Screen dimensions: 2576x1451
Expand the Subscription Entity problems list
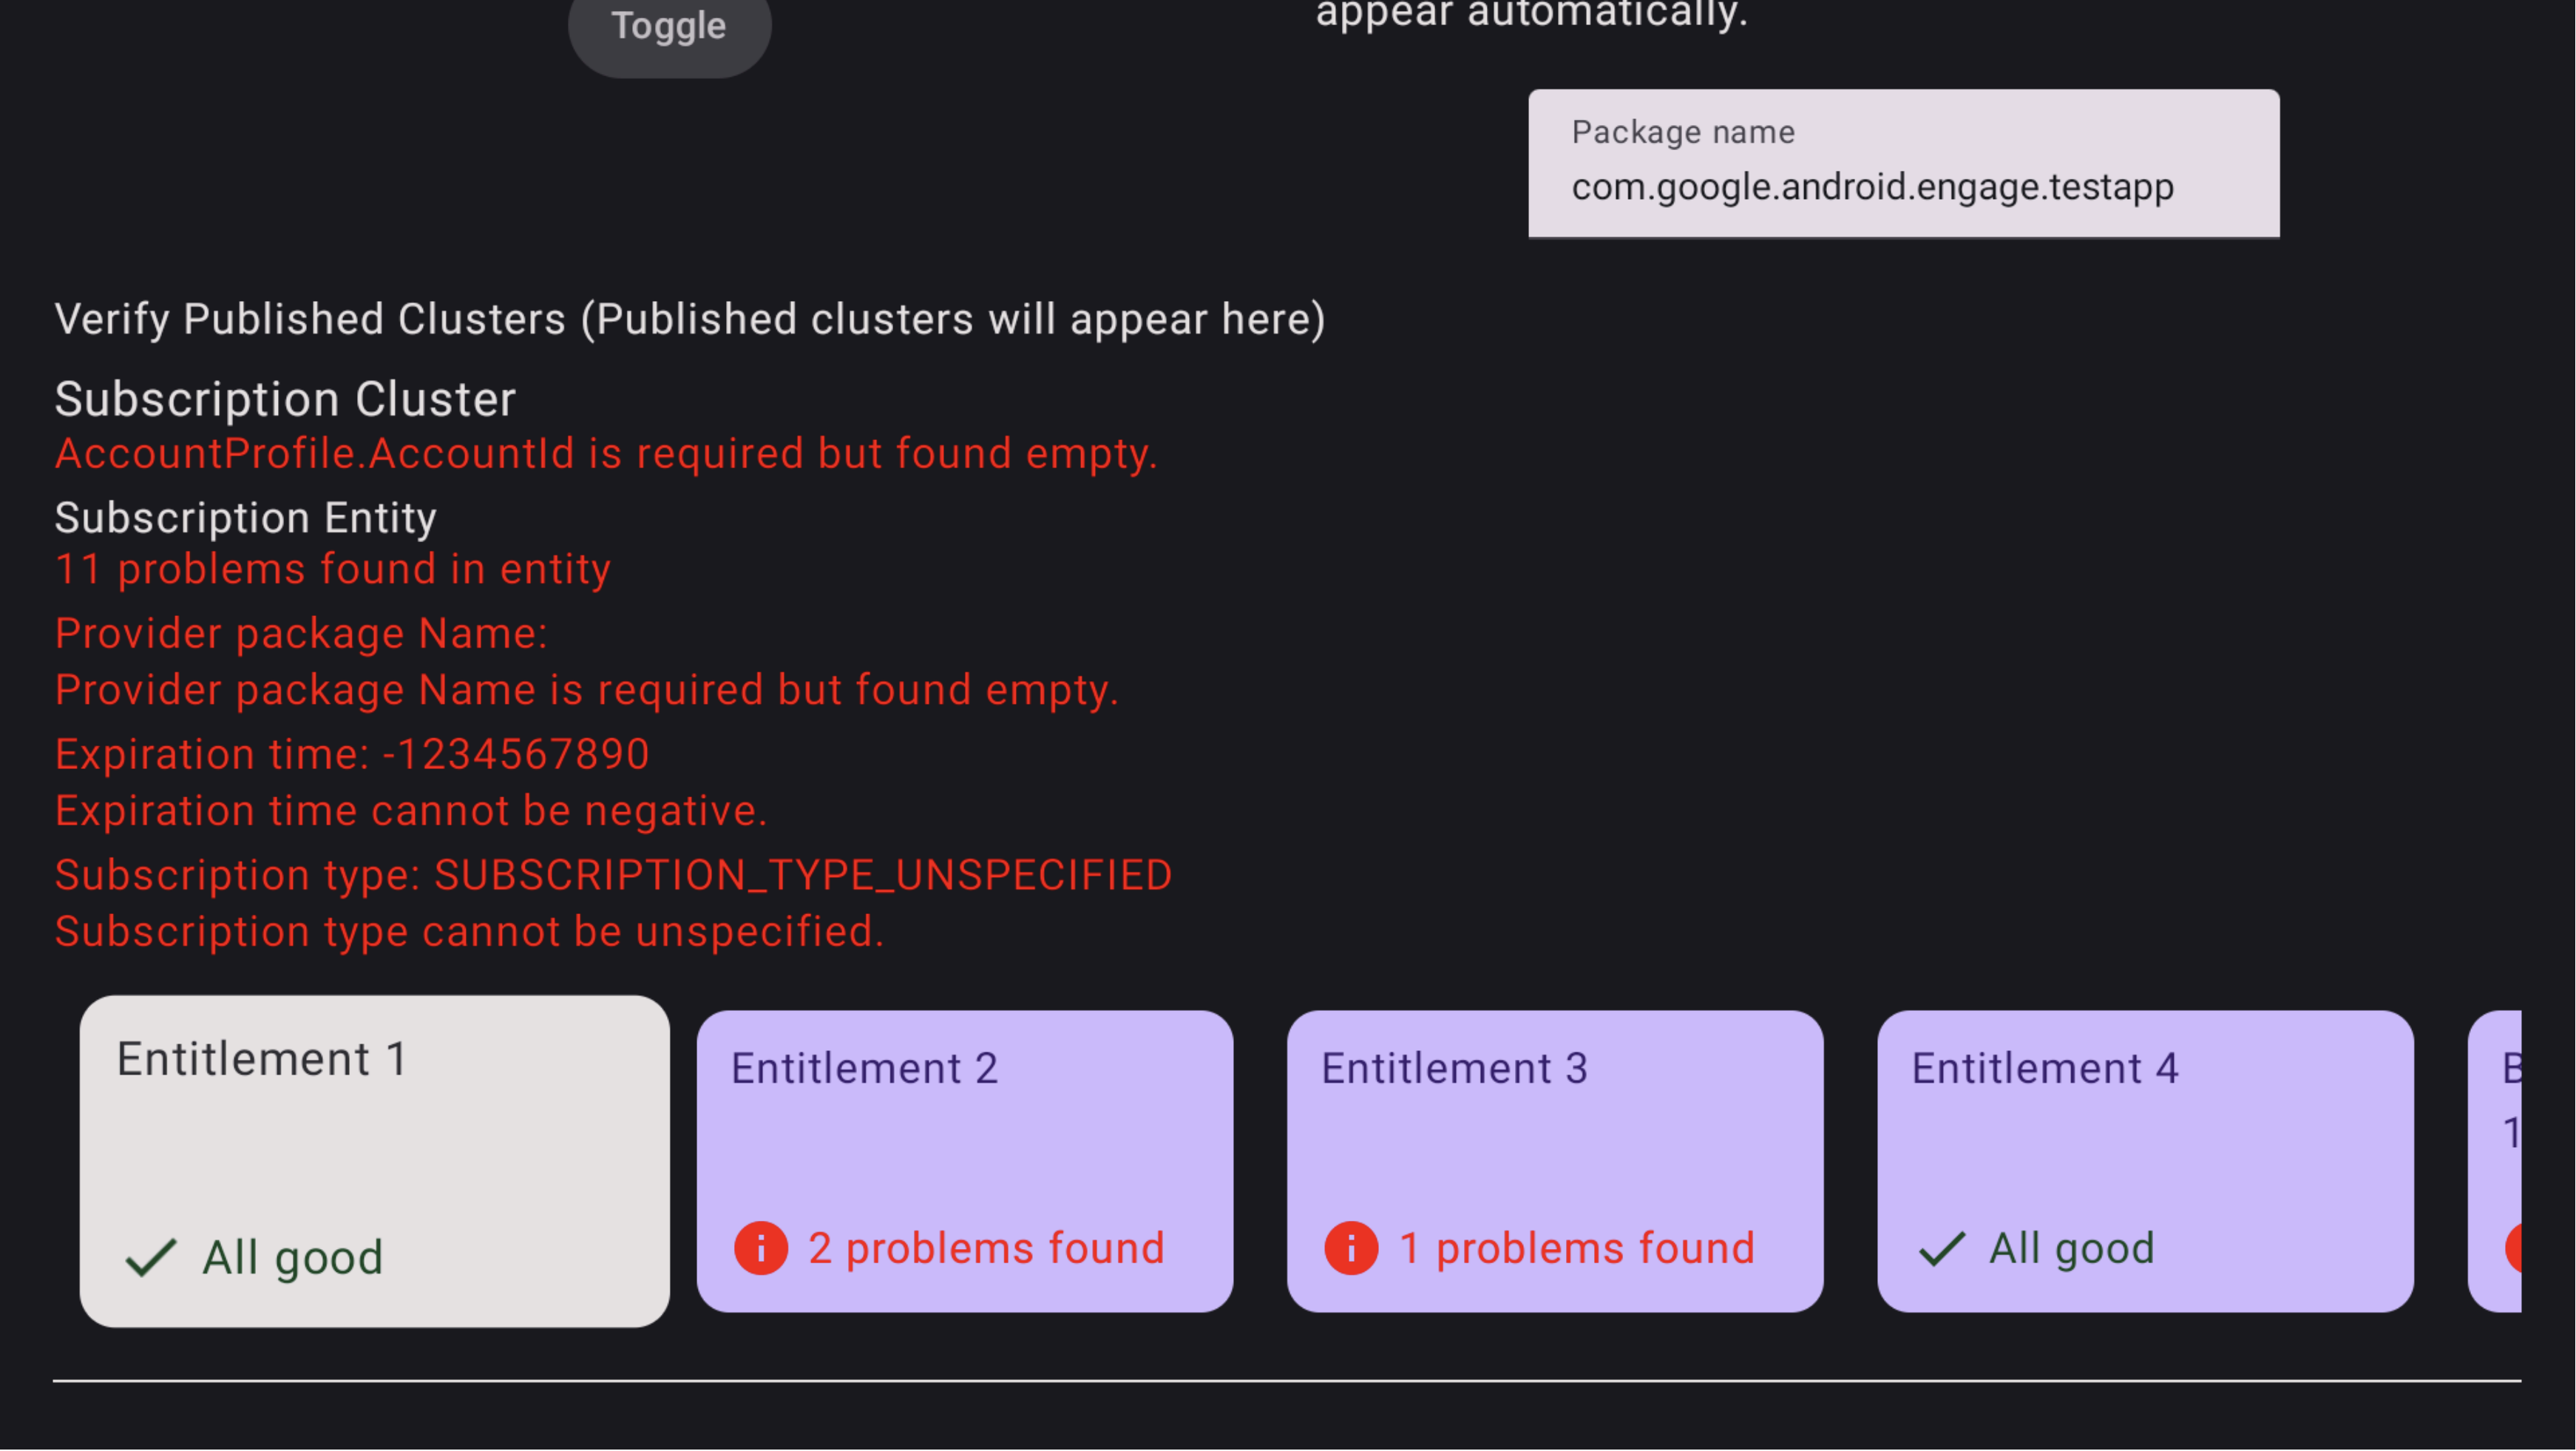pos(245,518)
